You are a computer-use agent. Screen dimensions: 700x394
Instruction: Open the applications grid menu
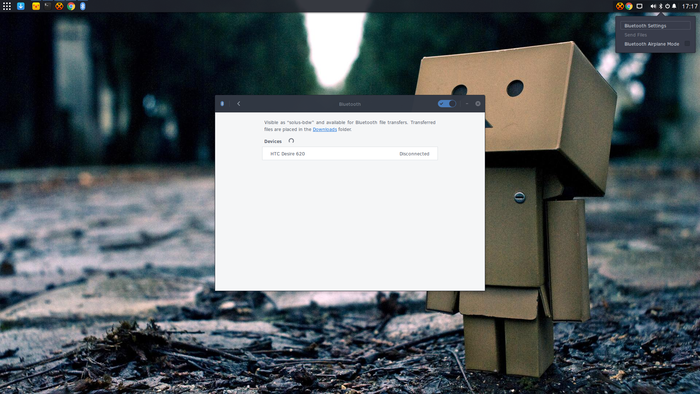coord(7,6)
